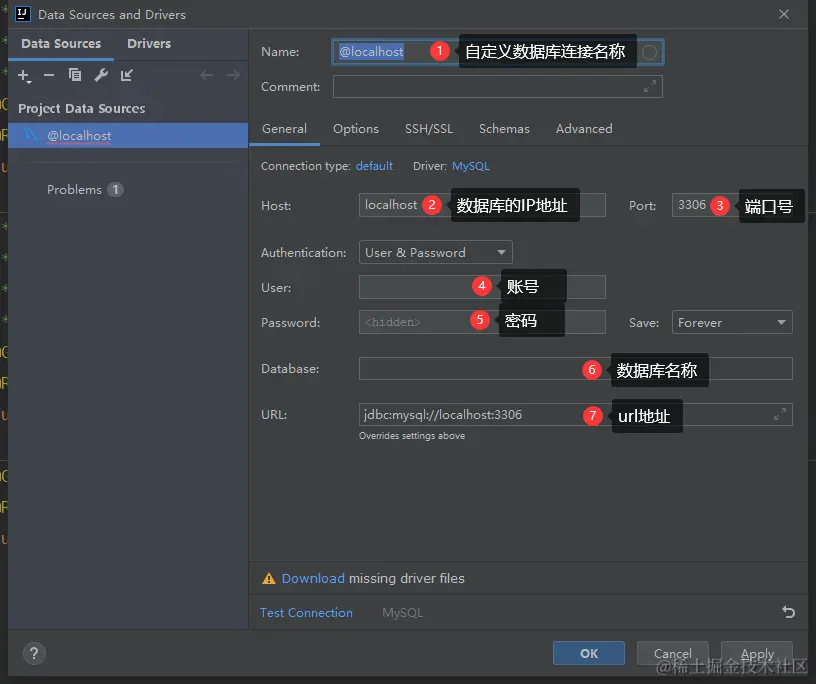Add a new data source with the plus icon
Viewport: 816px width, 684px height.
(x=23, y=75)
